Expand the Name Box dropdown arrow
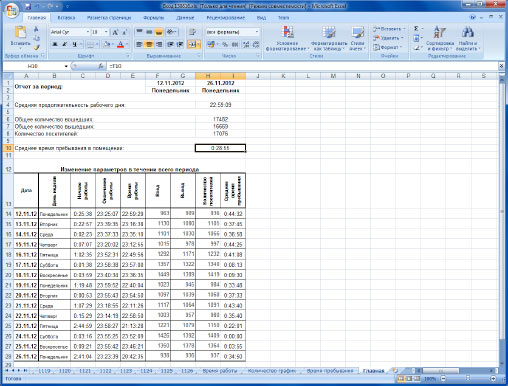 (66, 66)
